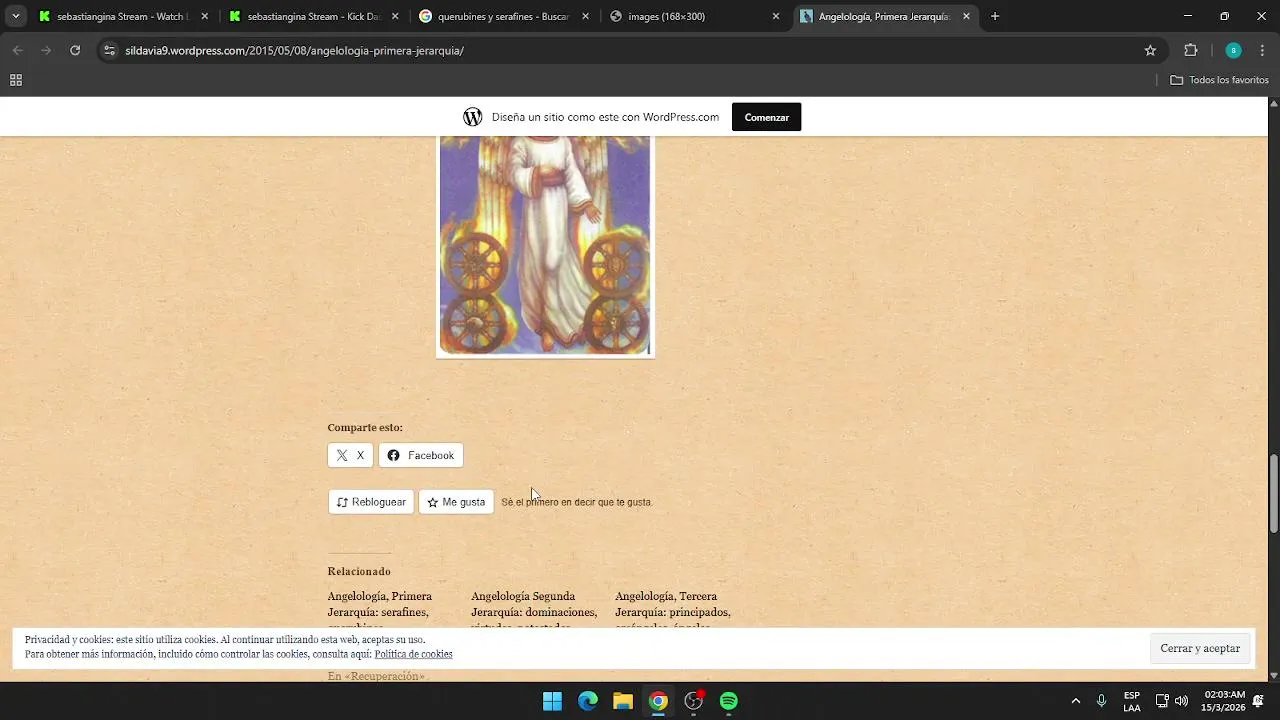
Task: Close the Angelología, Primera Jerarquía tab
Action: click(x=966, y=16)
